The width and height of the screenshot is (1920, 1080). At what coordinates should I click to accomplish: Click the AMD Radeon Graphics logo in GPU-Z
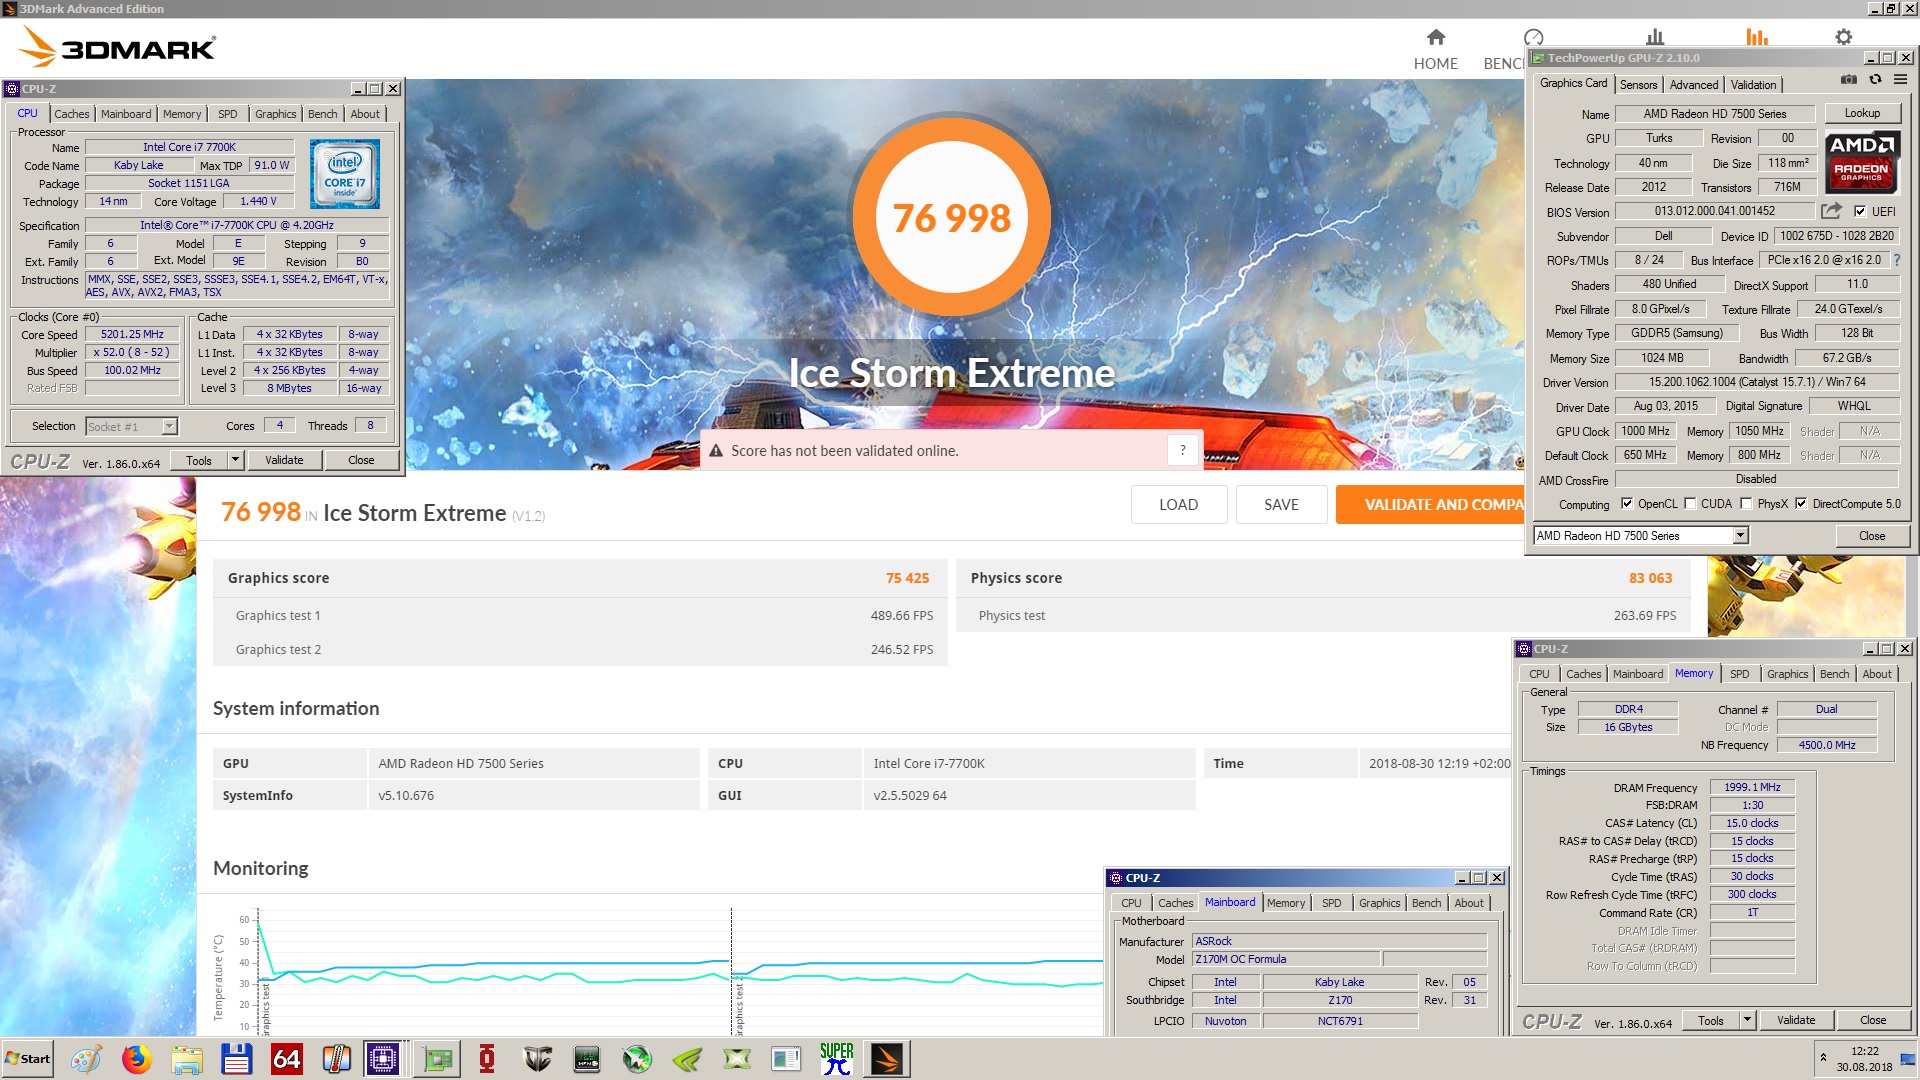pyautogui.click(x=1861, y=161)
